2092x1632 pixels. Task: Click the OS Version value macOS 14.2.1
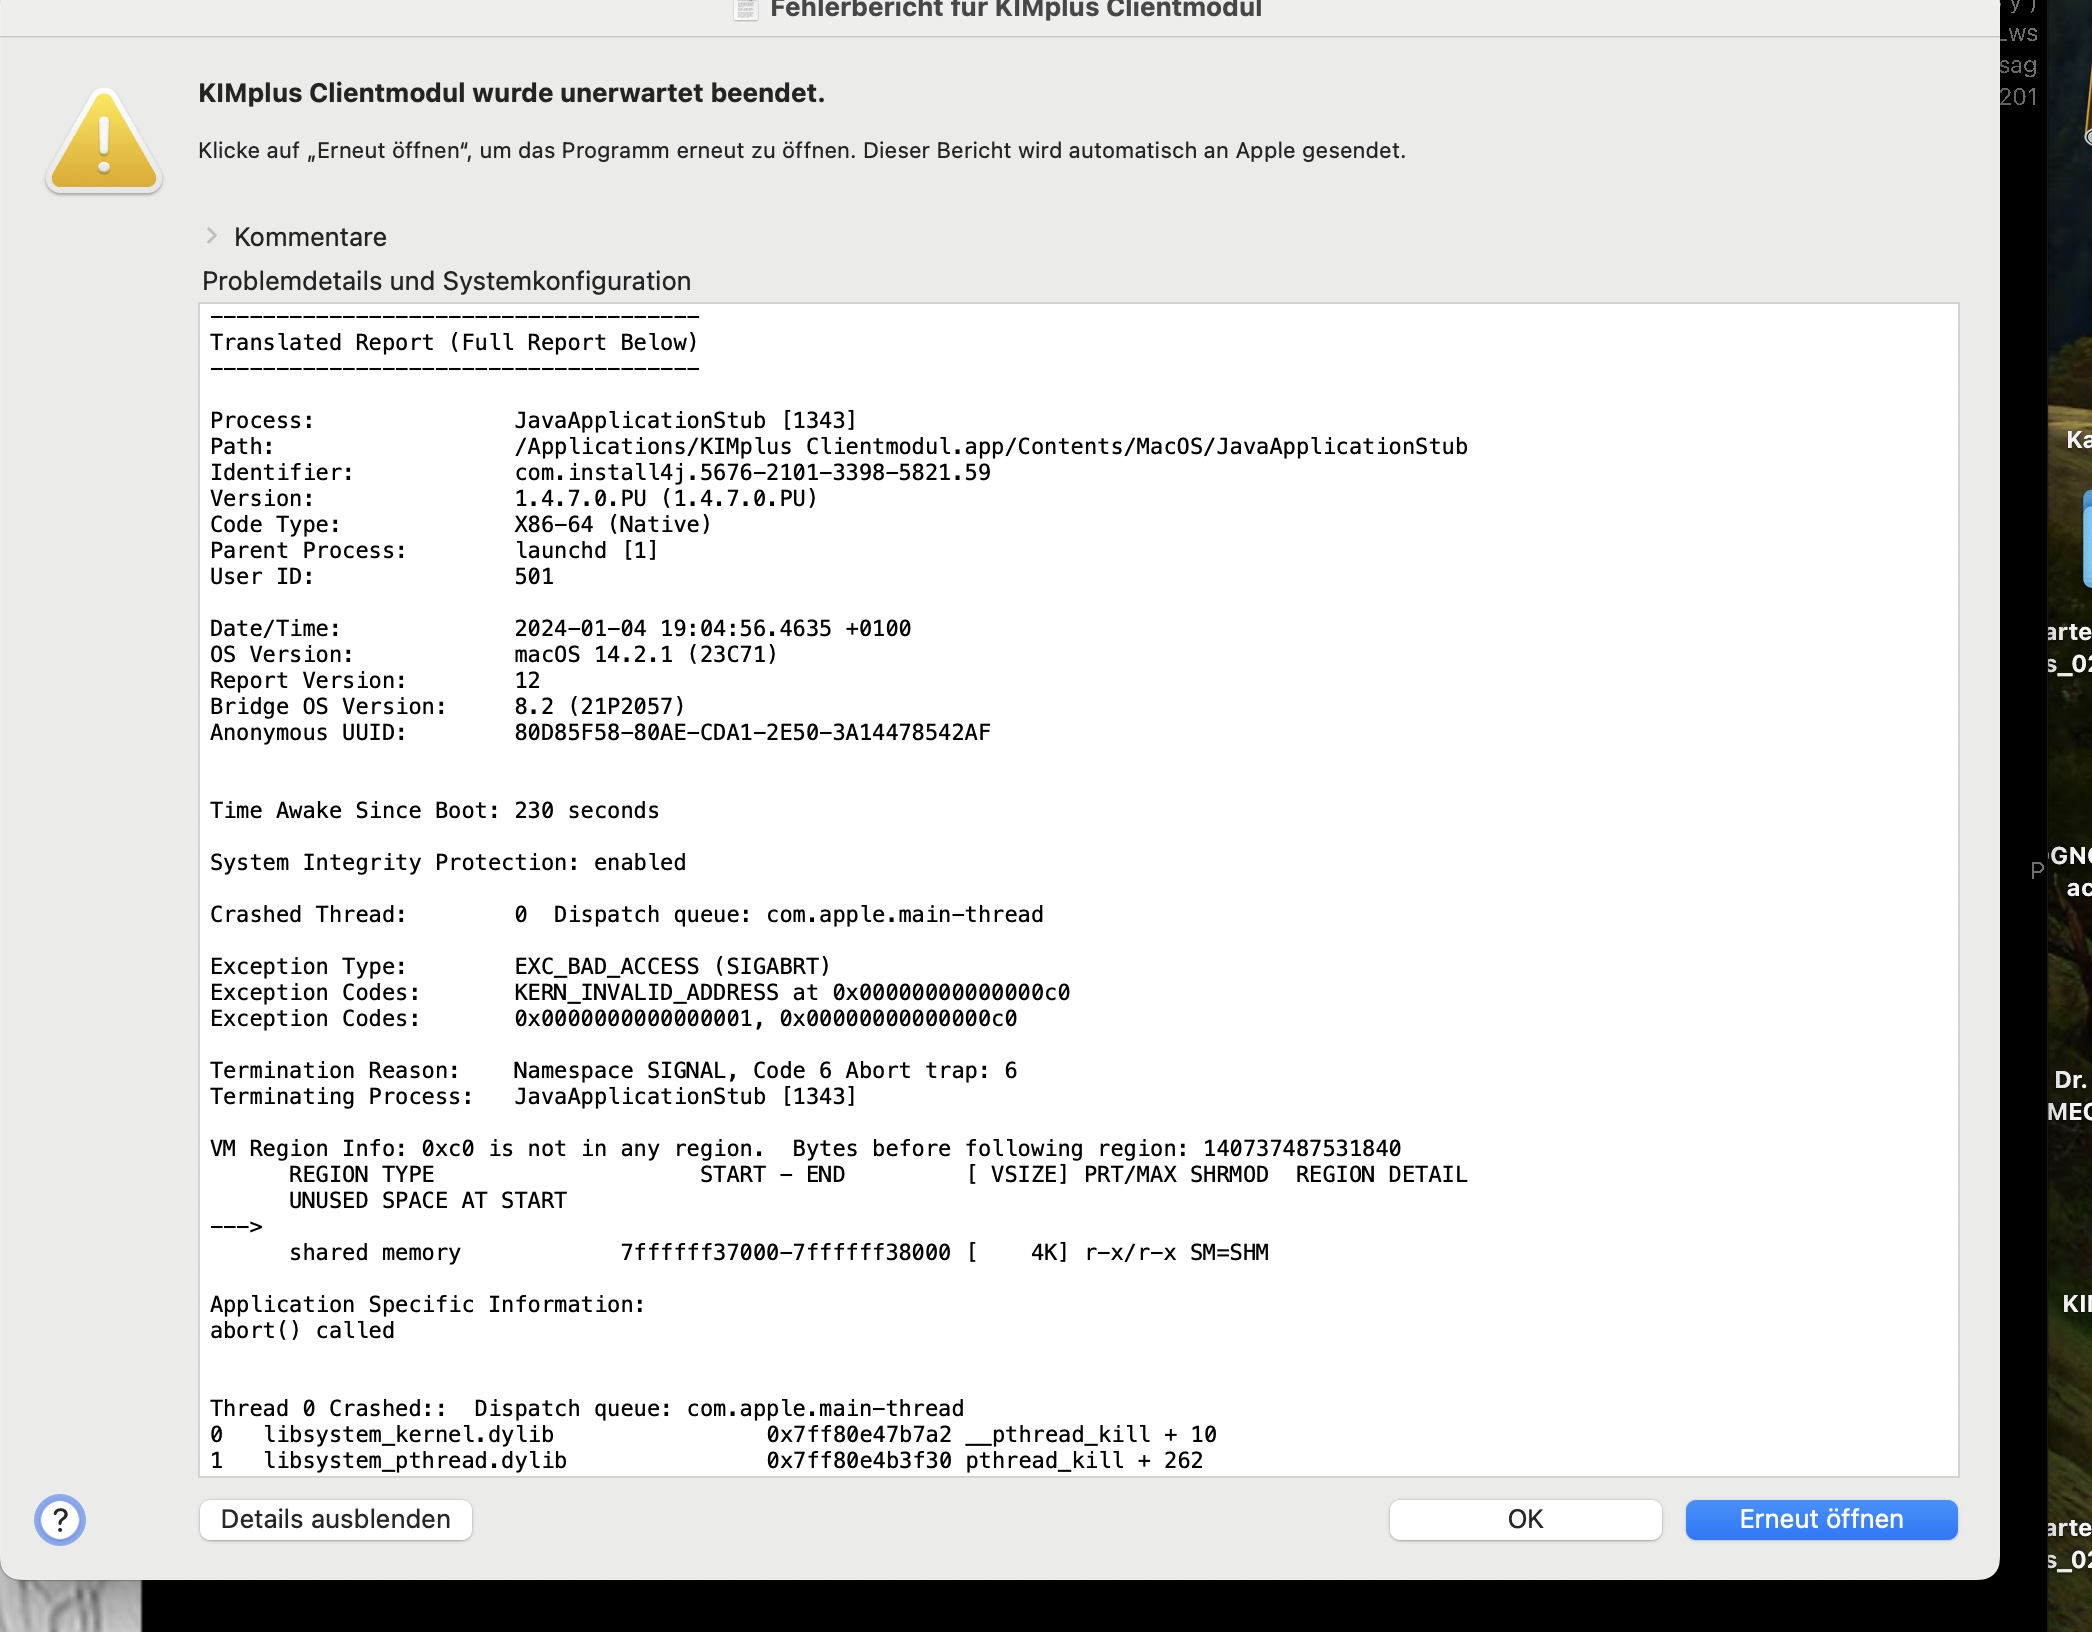(646, 654)
